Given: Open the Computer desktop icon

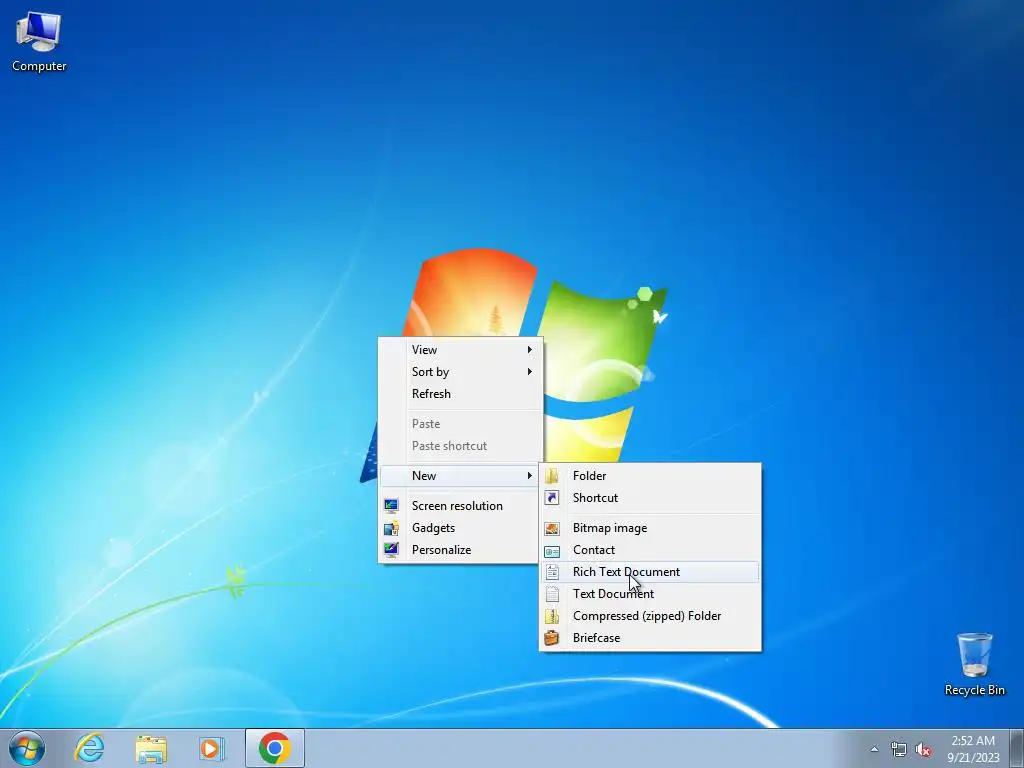Looking at the screenshot, I should coord(39,42).
